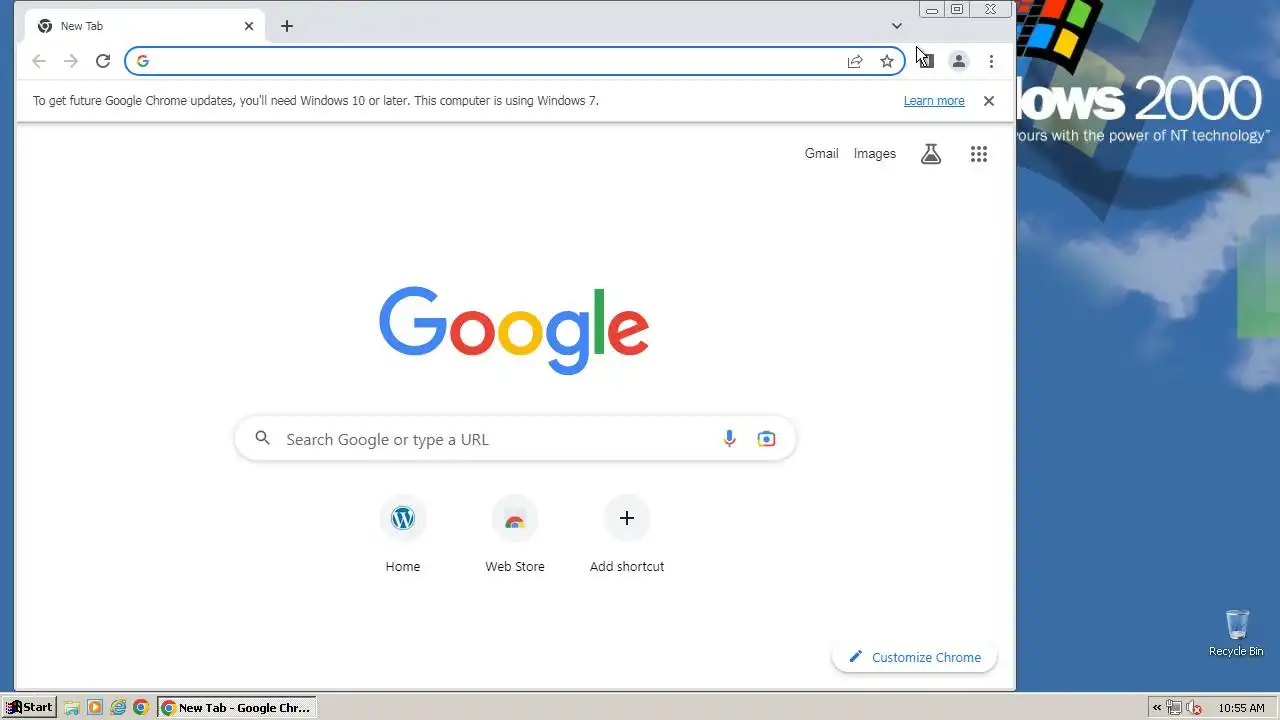Search by image with camera icon

point(766,439)
